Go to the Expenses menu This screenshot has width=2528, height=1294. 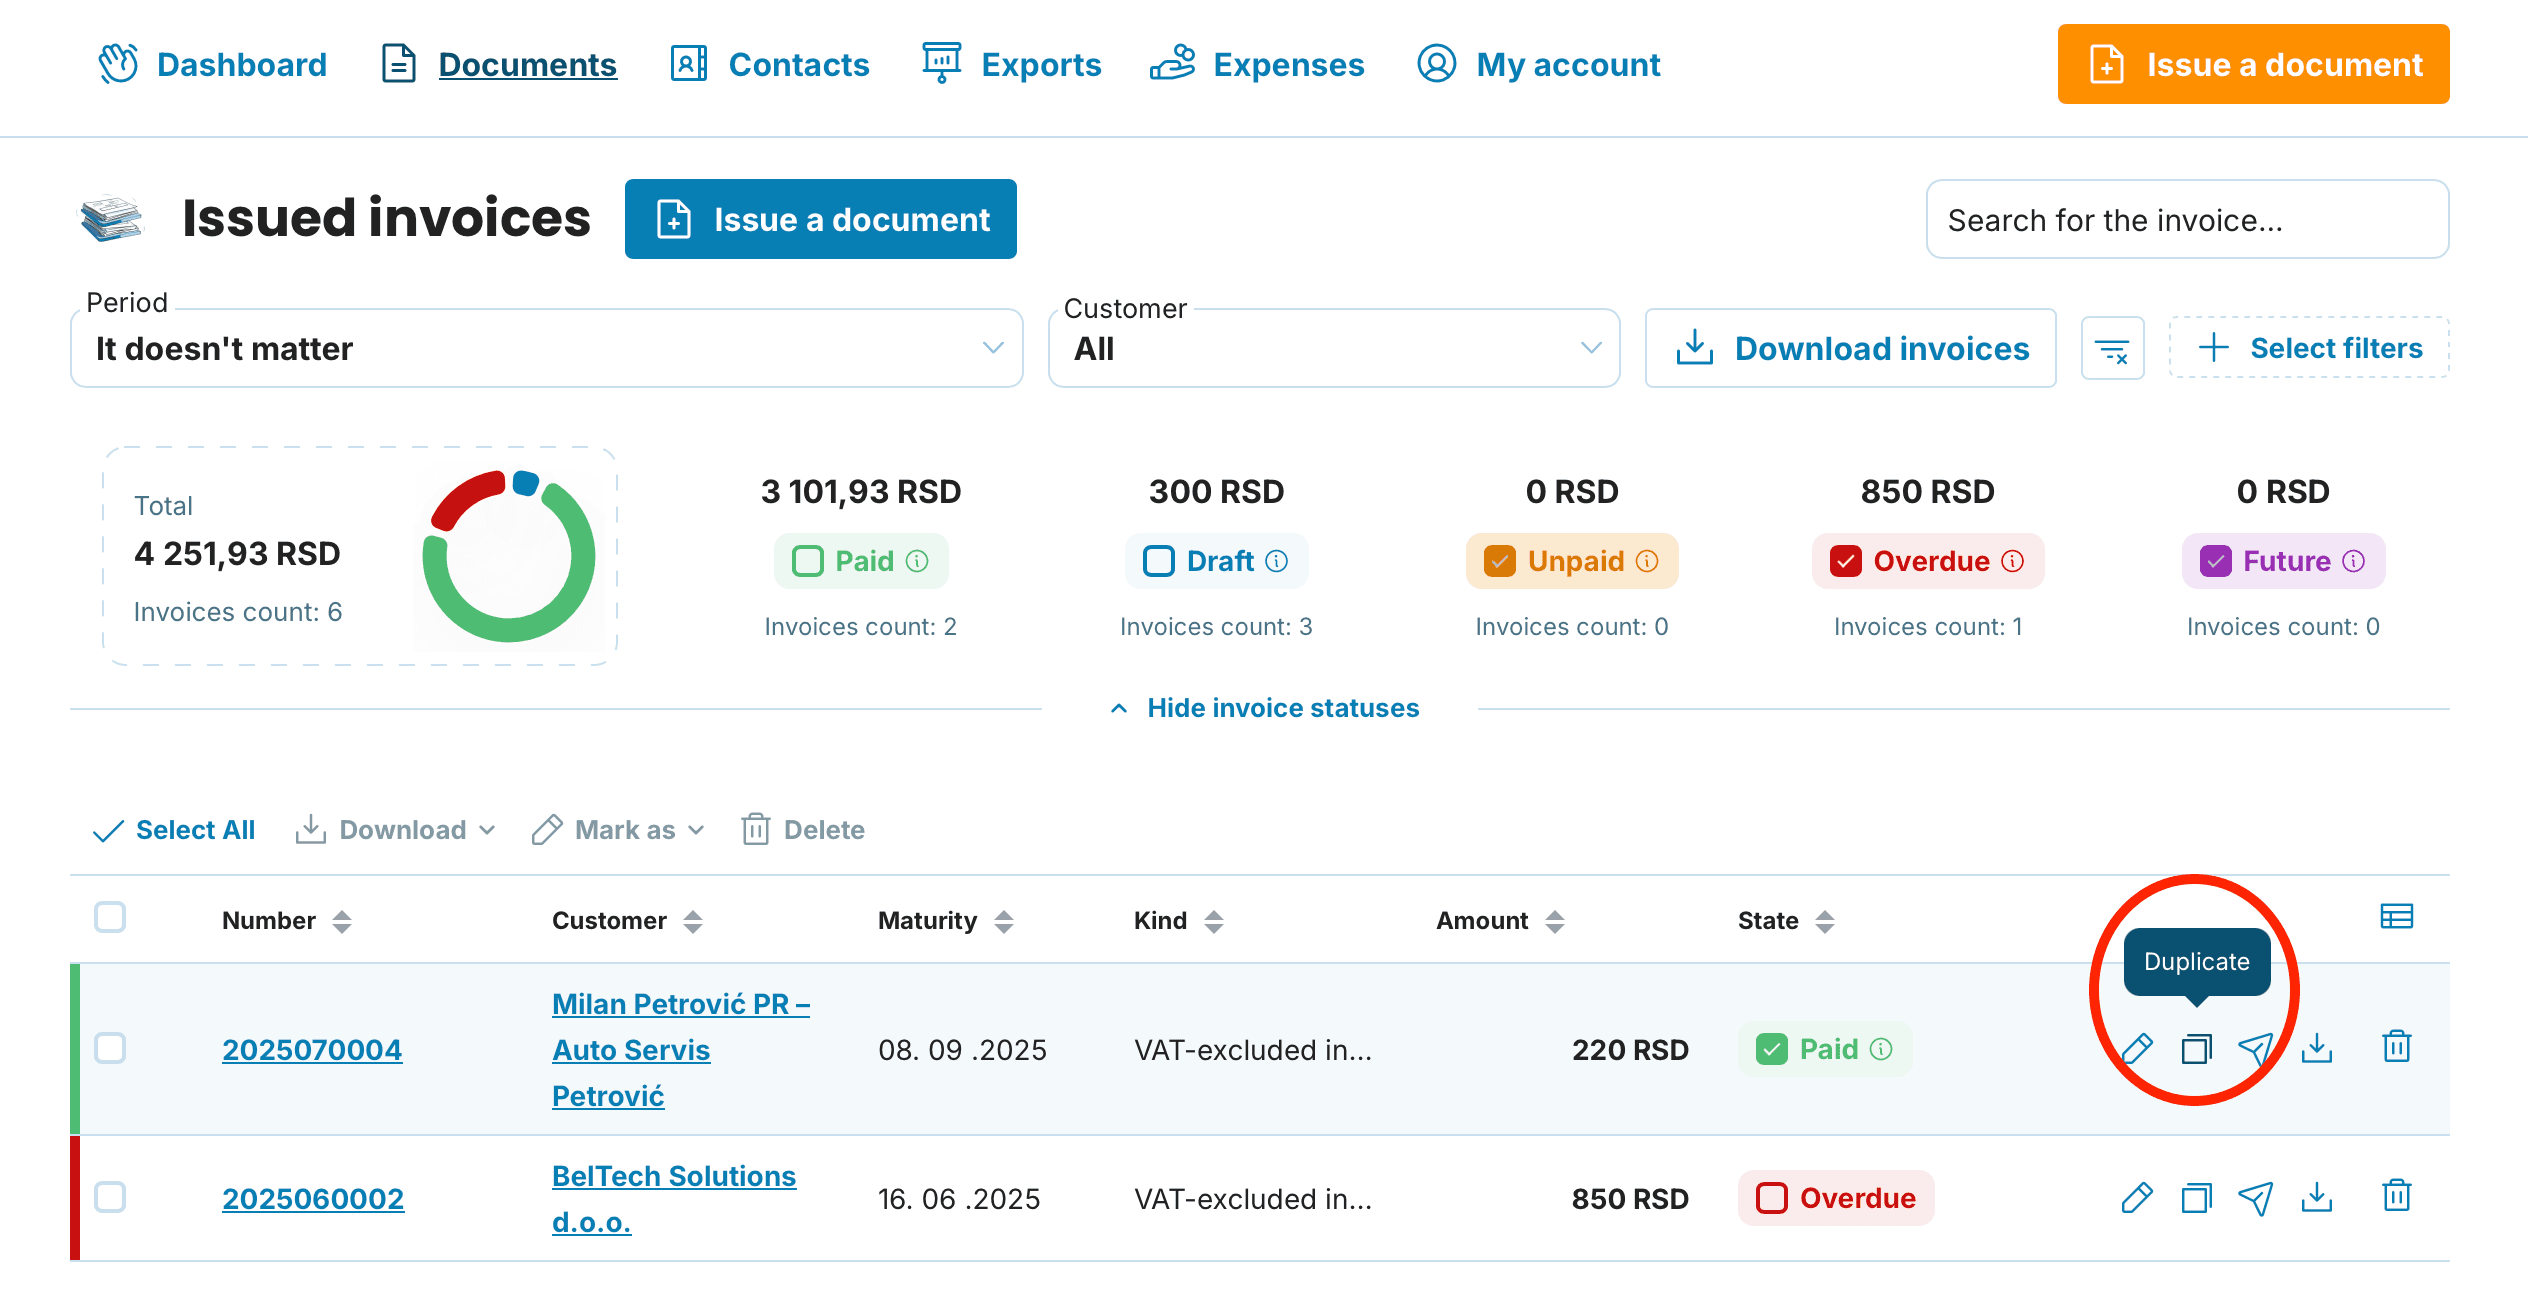(1257, 64)
